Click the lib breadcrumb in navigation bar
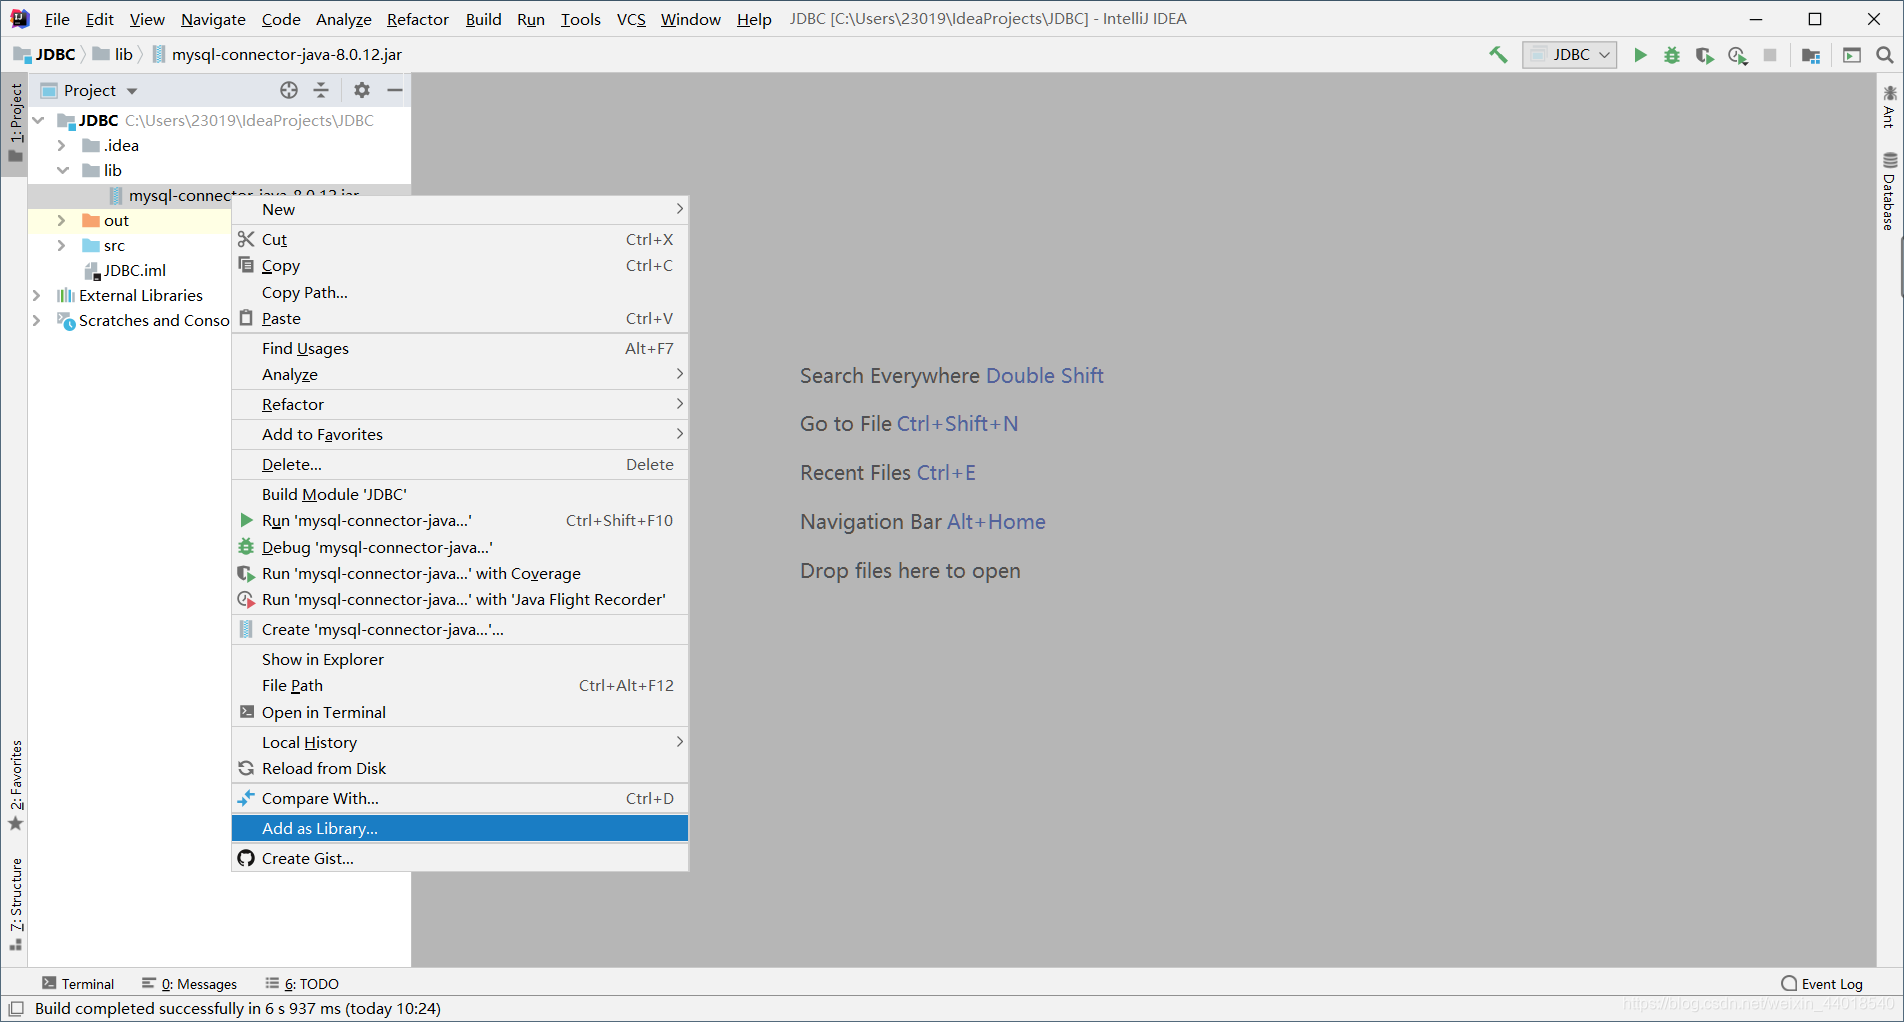This screenshot has height=1022, width=1904. coord(113,54)
